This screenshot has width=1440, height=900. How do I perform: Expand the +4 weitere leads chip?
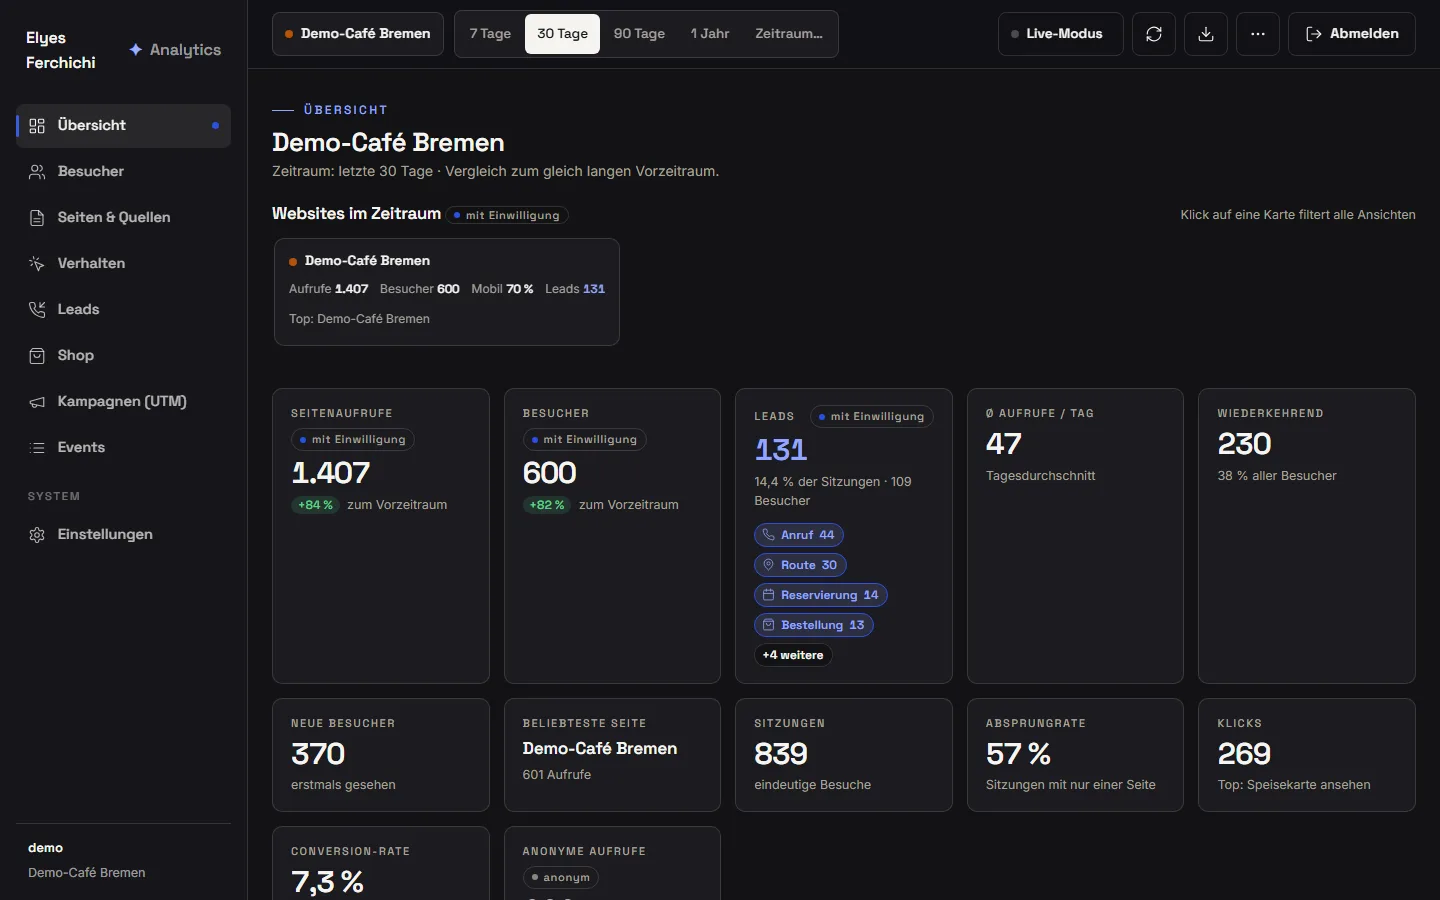pos(793,655)
